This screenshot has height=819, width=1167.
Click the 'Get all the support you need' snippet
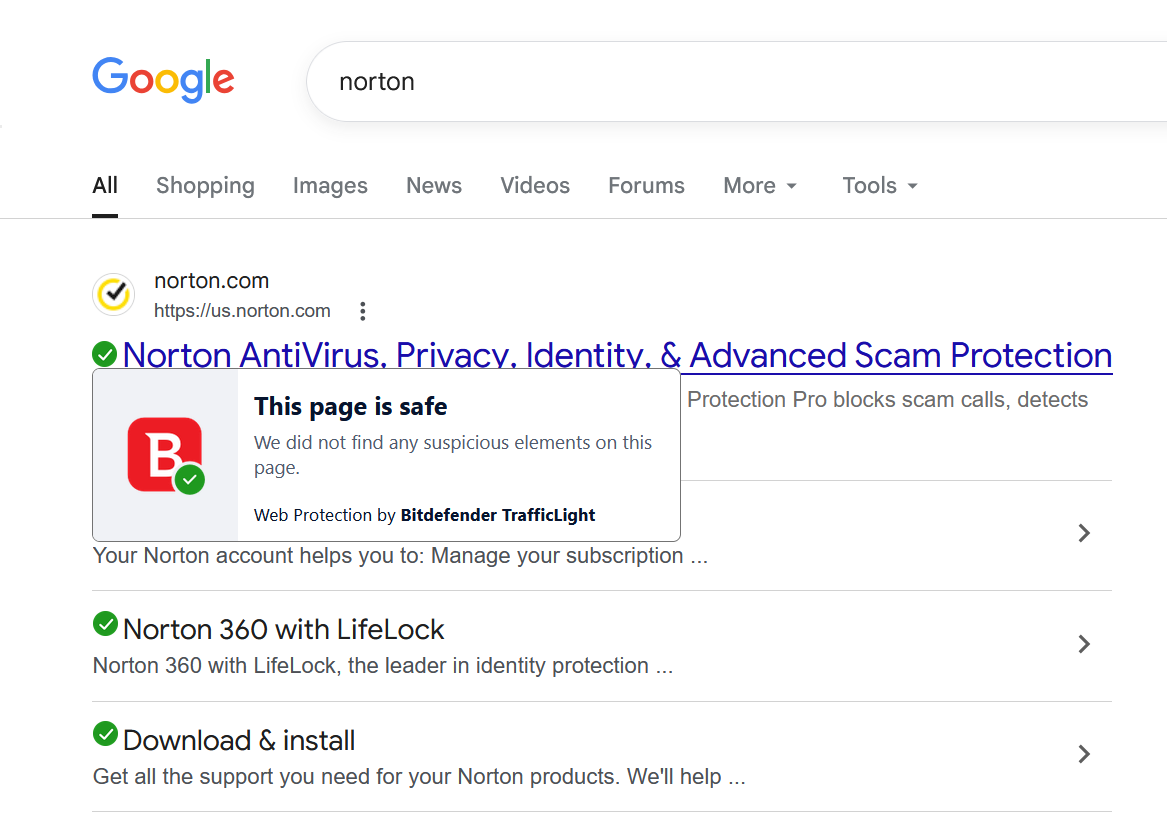click(419, 777)
